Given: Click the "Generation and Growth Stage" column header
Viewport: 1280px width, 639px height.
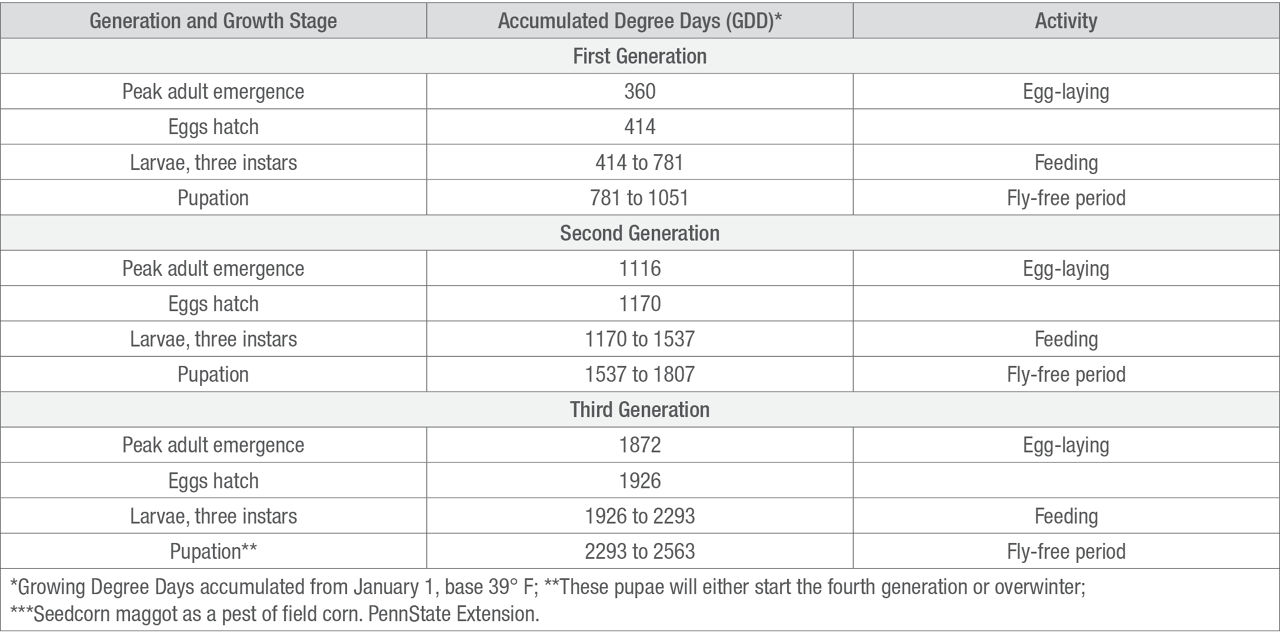Looking at the screenshot, I should 213,21.
